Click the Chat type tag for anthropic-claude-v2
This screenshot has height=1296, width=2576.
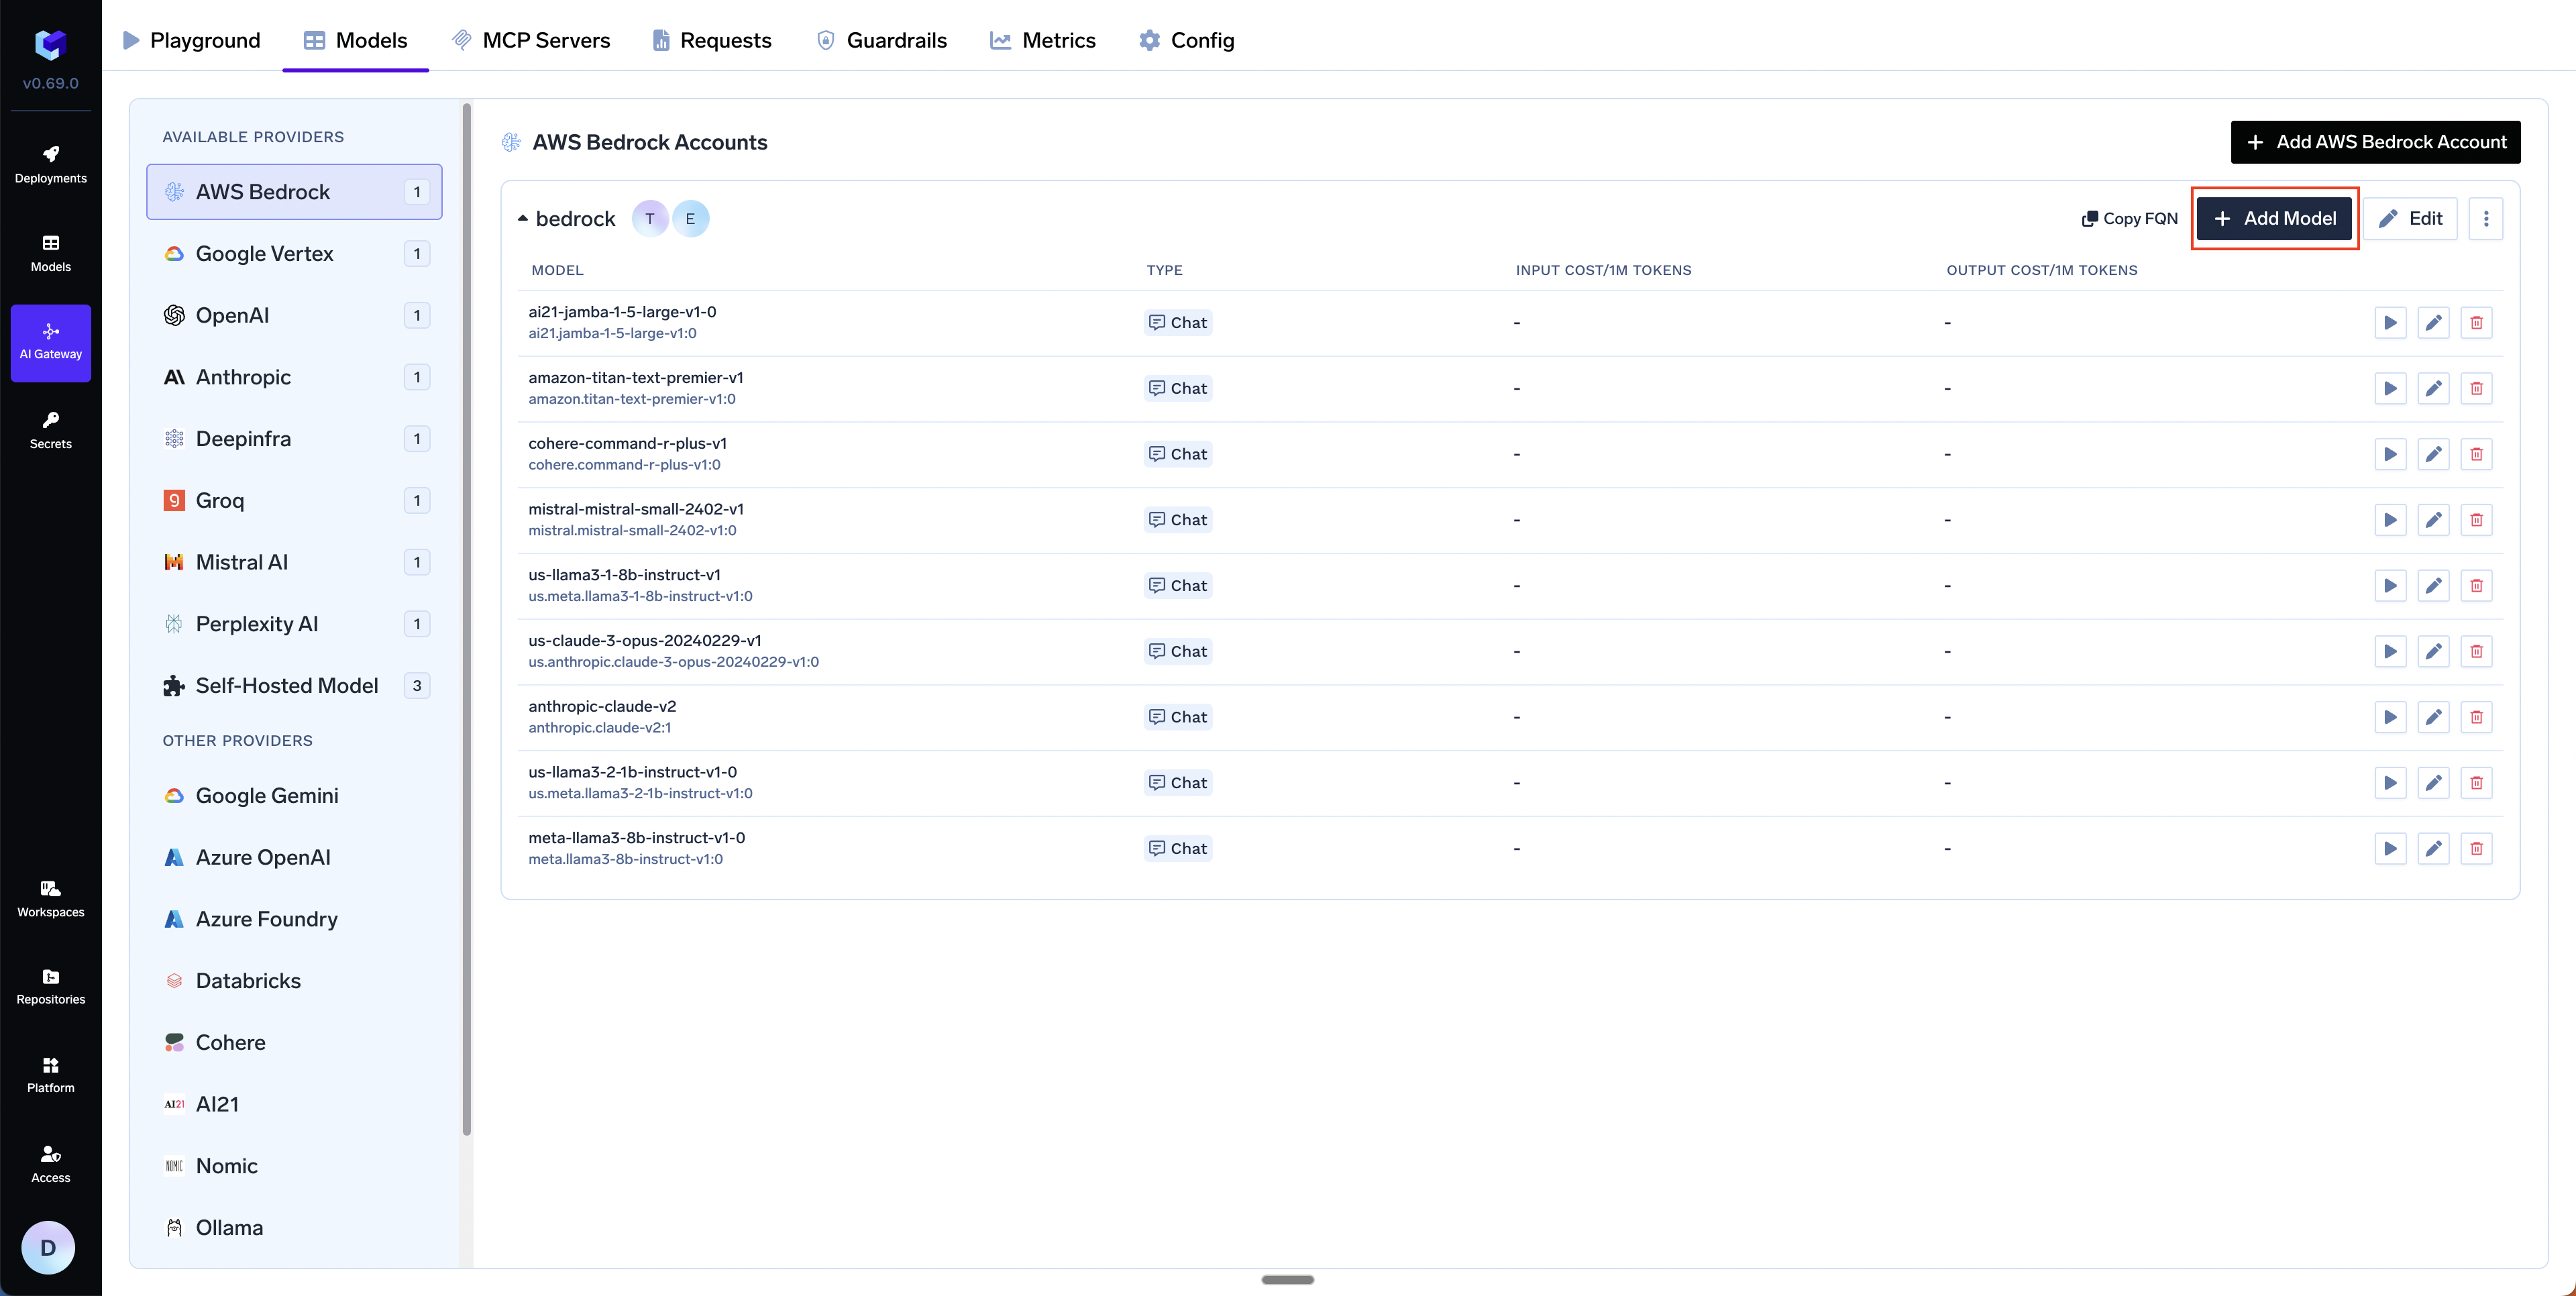coord(1178,718)
